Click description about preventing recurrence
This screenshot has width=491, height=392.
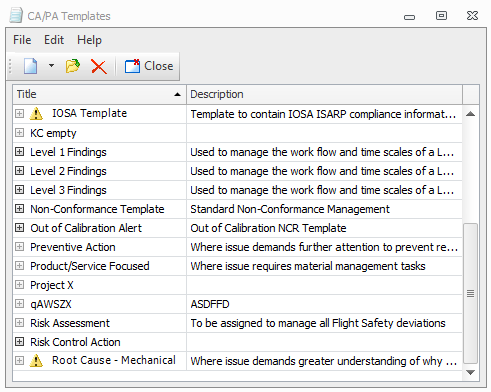(324, 247)
